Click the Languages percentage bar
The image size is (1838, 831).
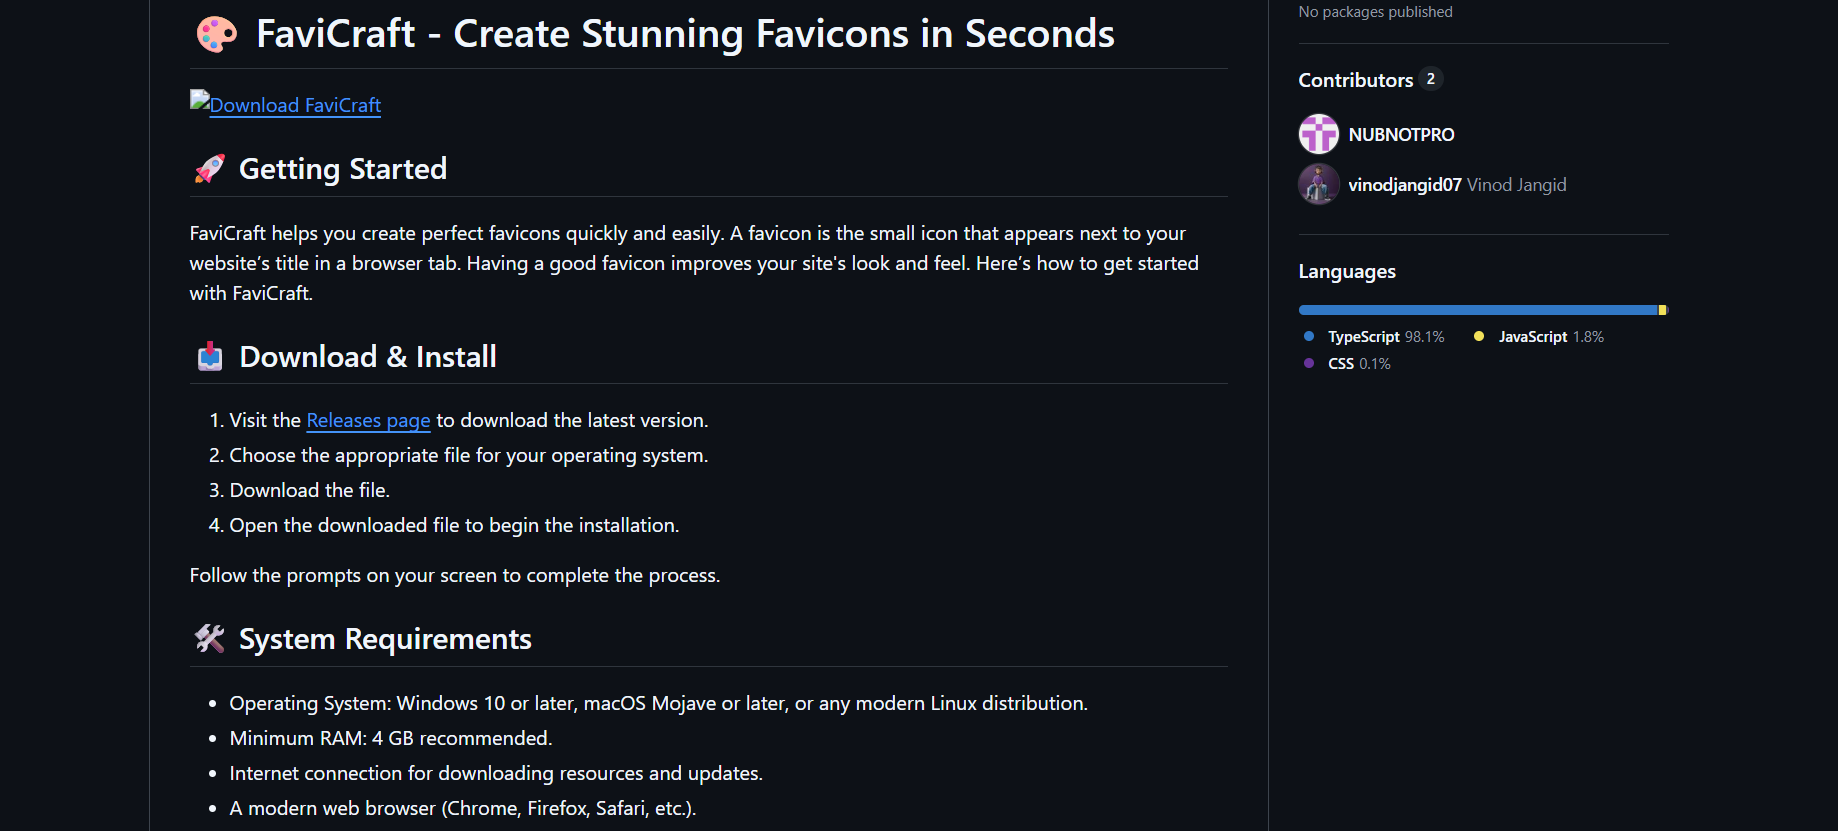point(1482,309)
